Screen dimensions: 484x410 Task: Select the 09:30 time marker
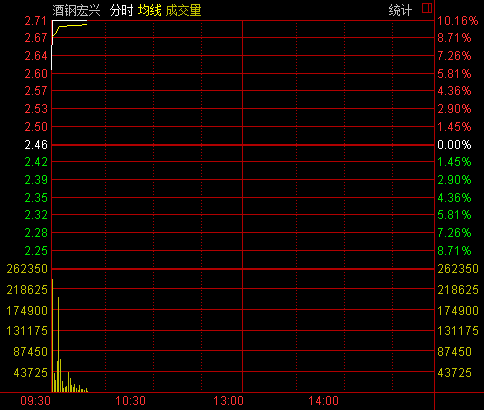click(x=35, y=401)
